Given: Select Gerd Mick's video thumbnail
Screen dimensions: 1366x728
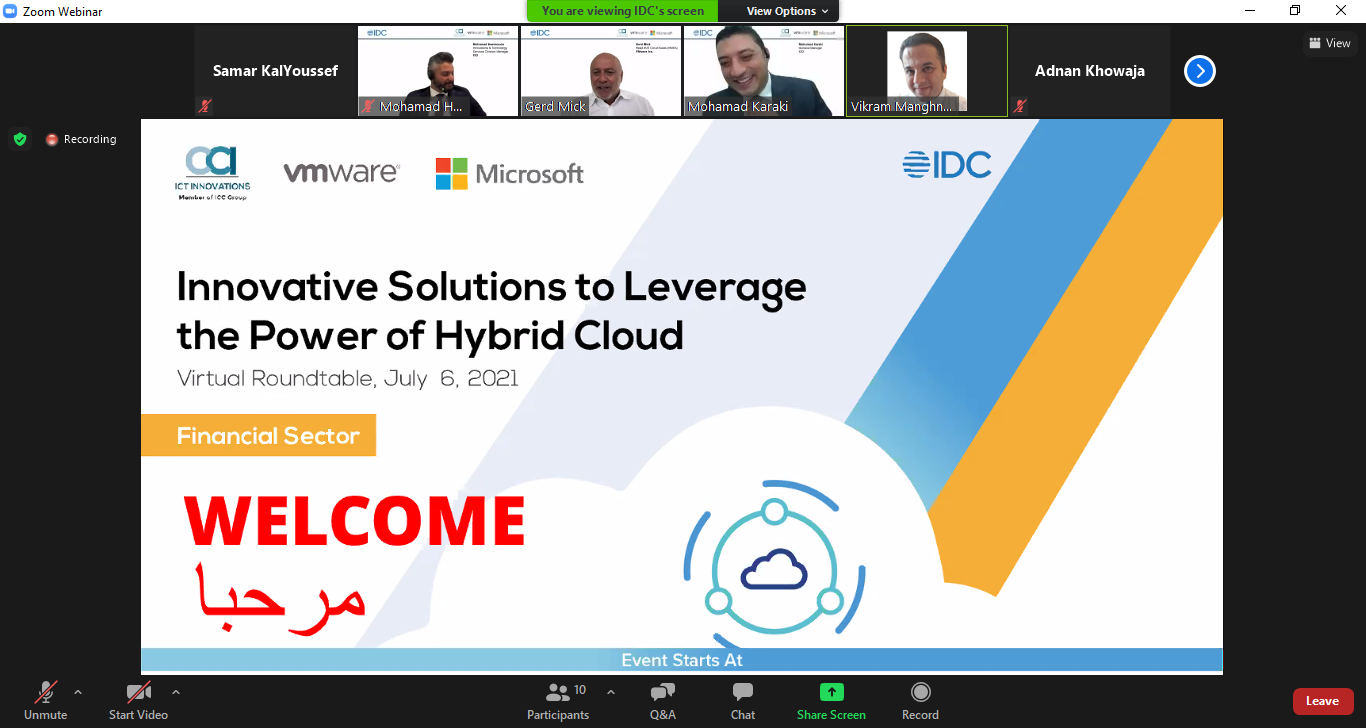Looking at the screenshot, I should coord(601,71).
